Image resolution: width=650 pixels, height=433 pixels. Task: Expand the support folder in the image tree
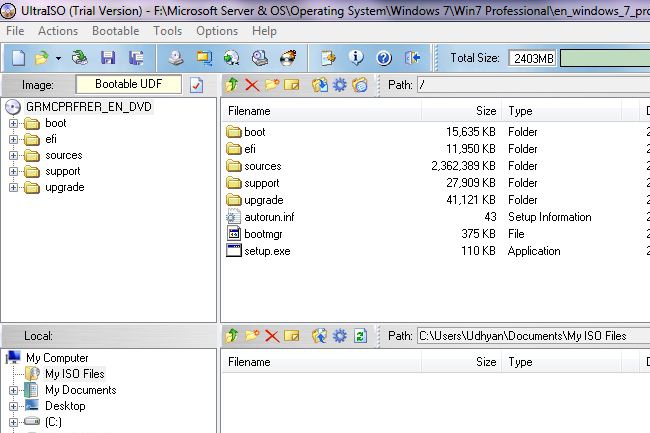(13, 172)
